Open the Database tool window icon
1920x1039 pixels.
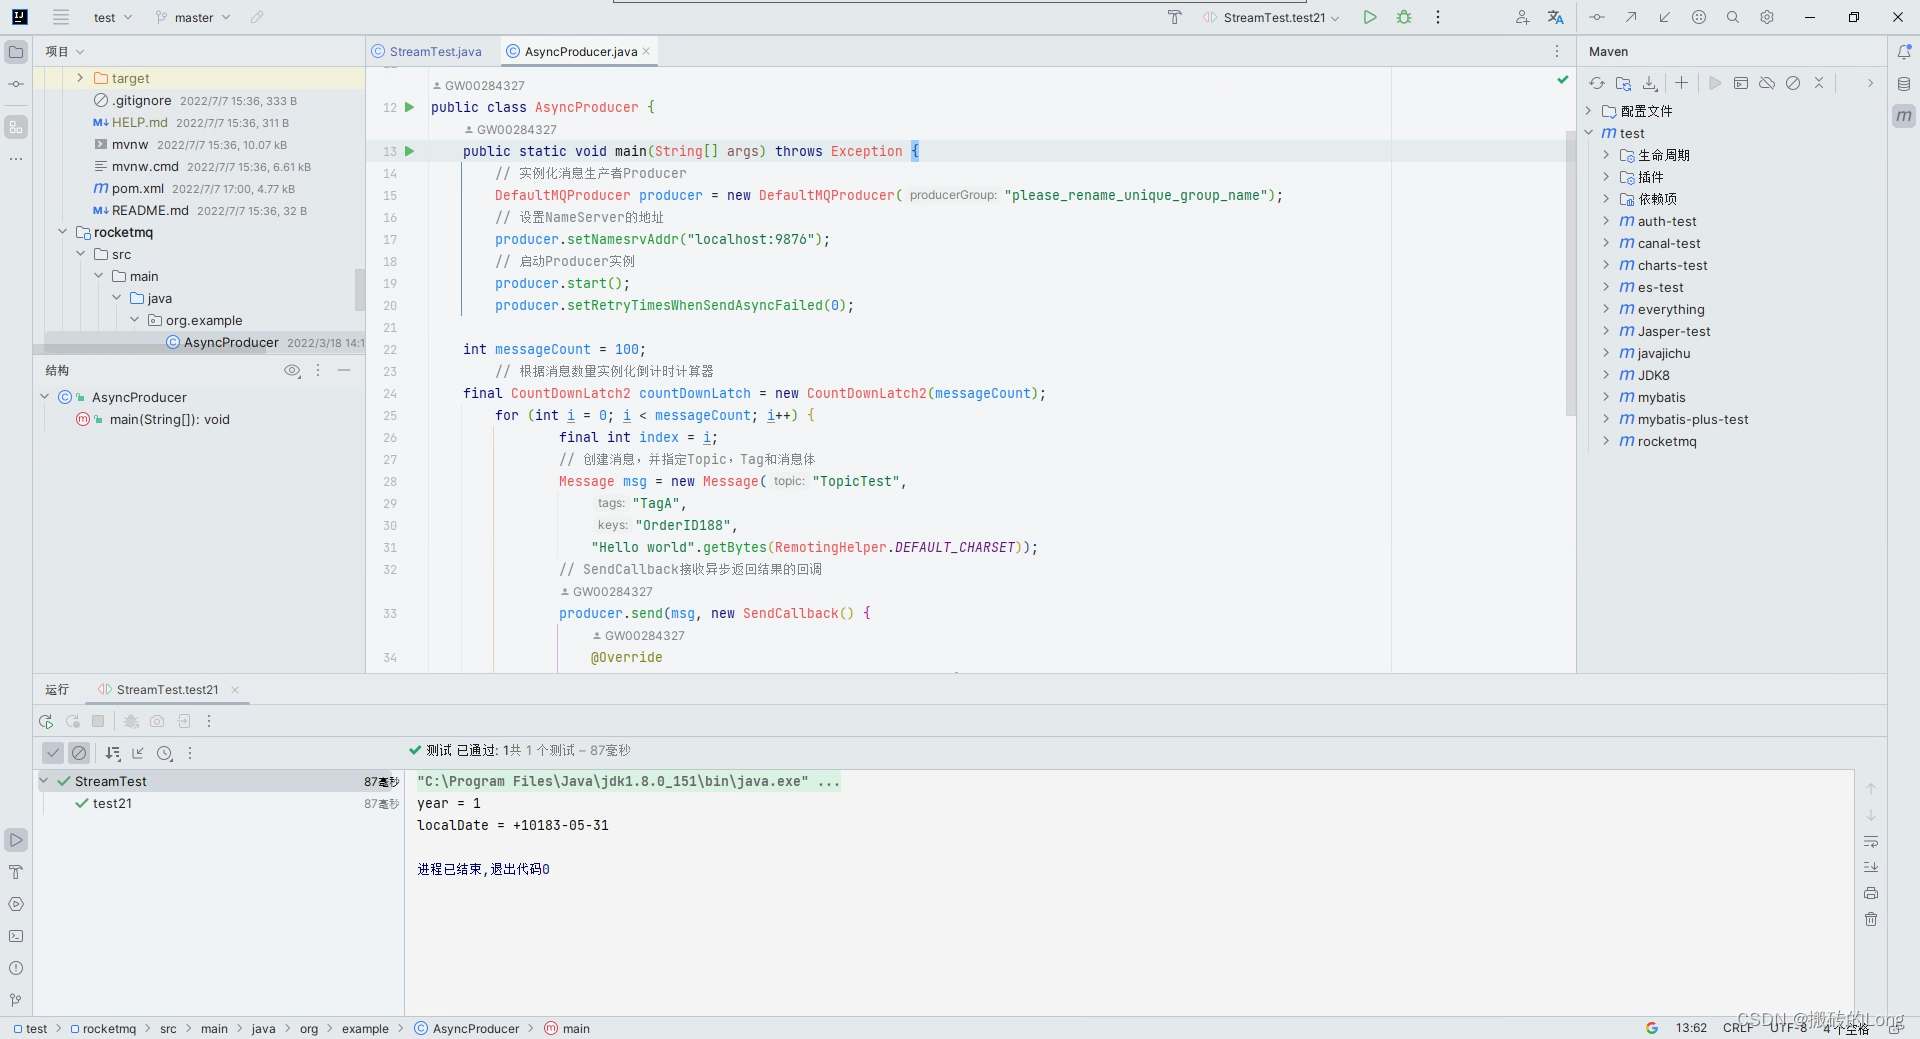[x=1904, y=84]
